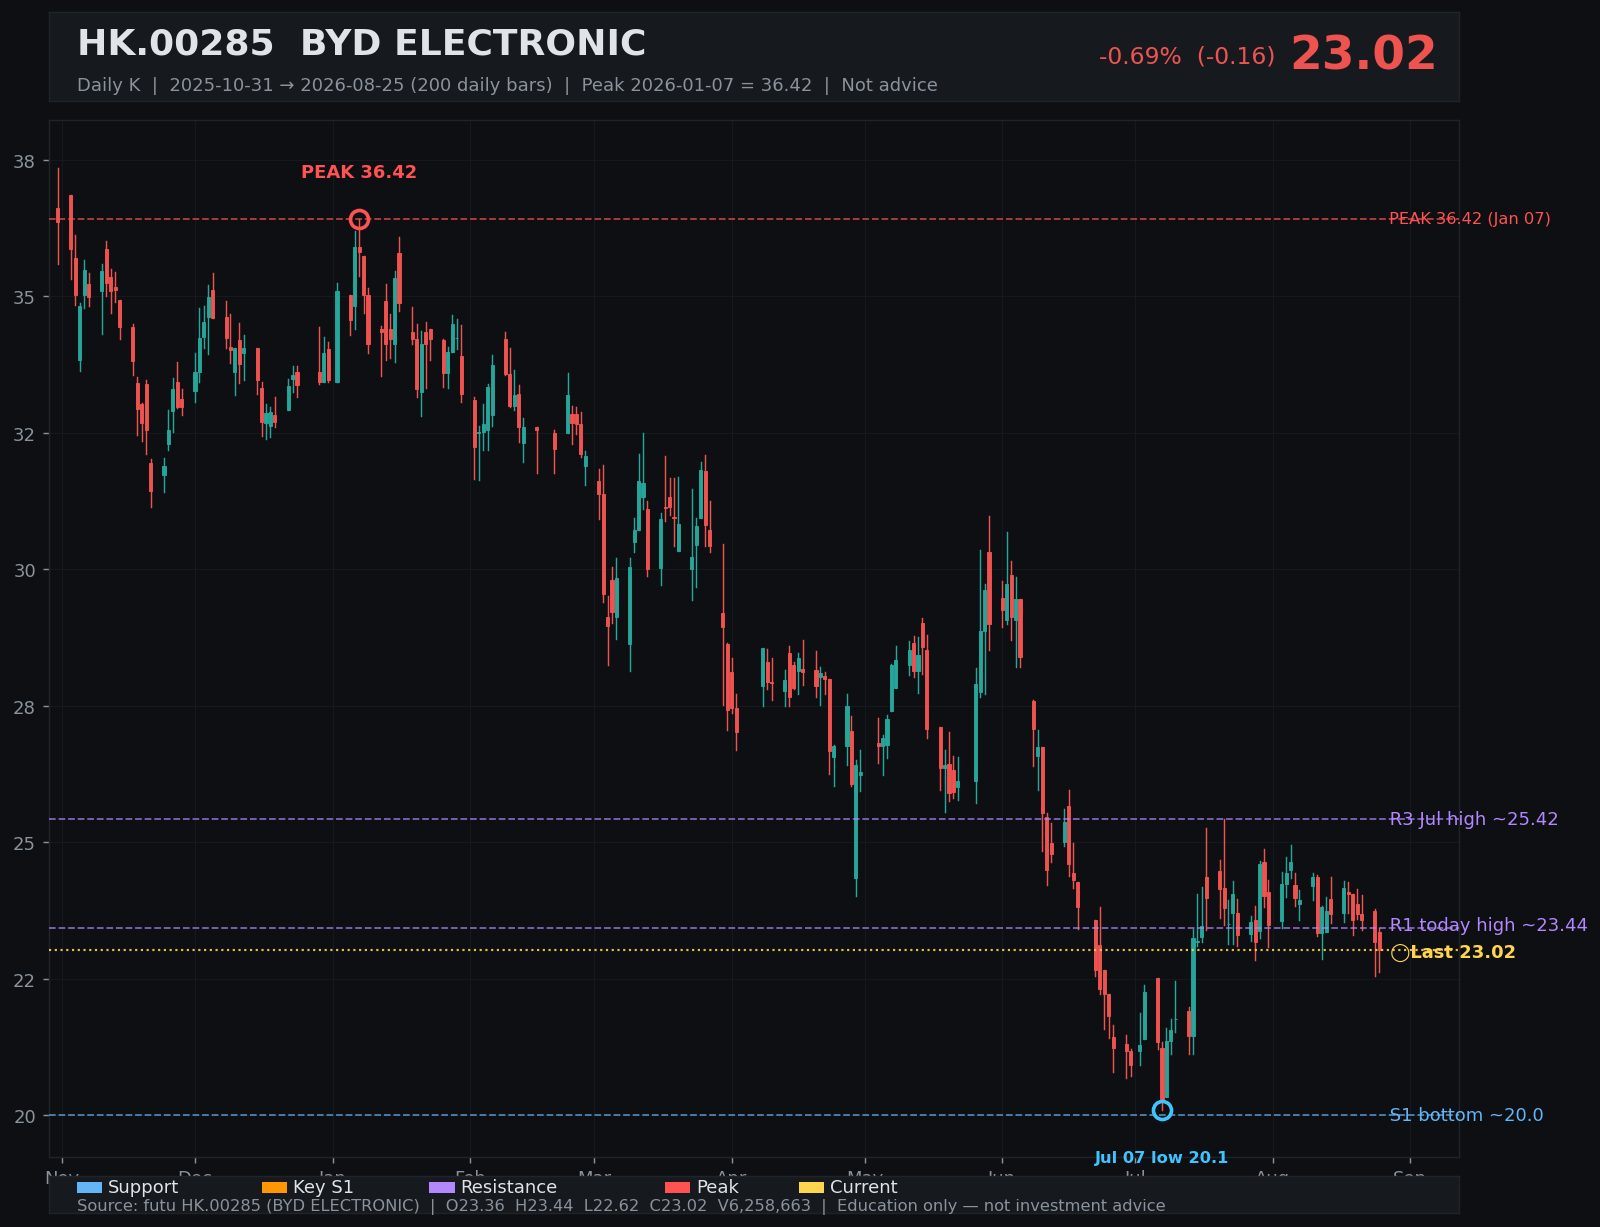
Task: Click the 38 tick on the price axis
Action: [26, 161]
